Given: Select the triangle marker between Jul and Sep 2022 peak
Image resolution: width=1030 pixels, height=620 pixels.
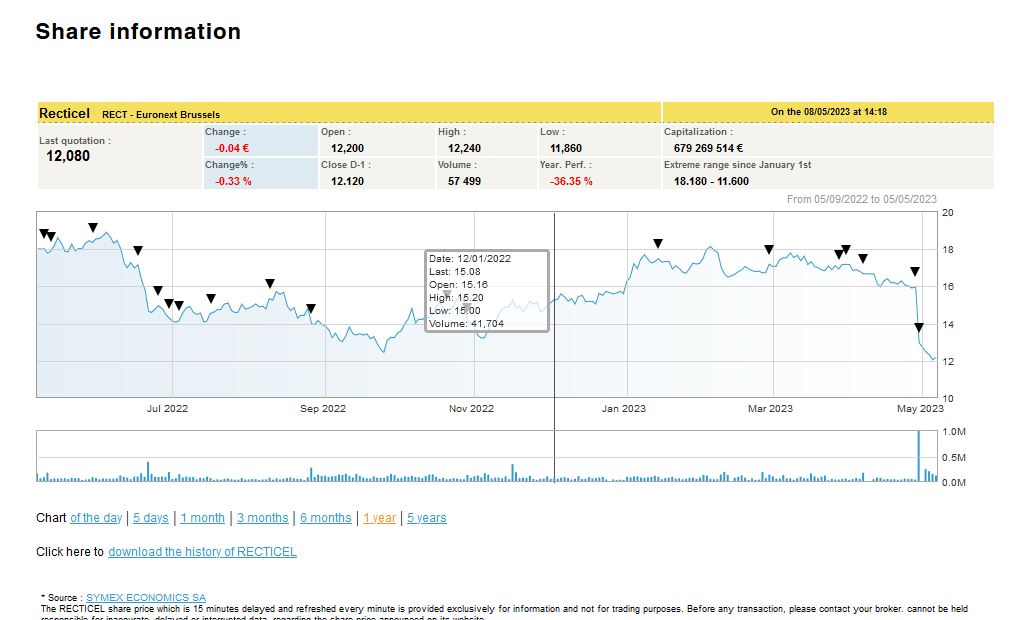Looking at the screenshot, I should pos(270,284).
